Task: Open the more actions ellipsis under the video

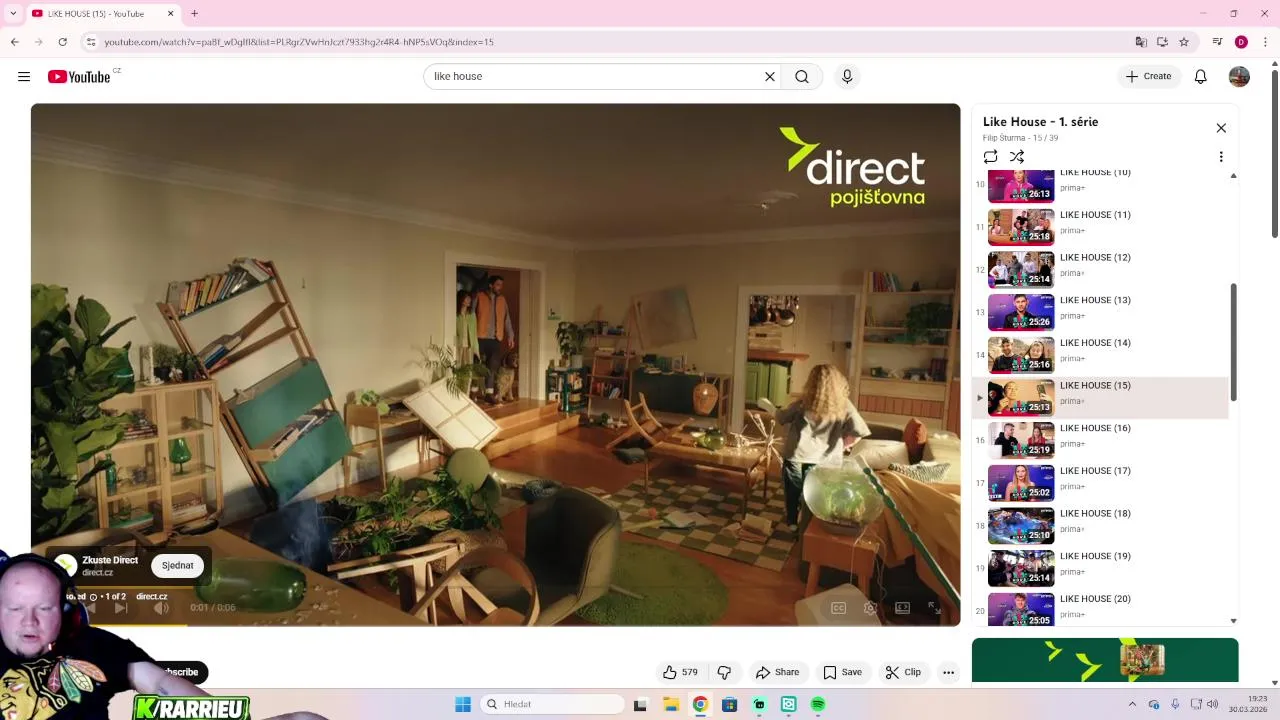Action: tap(948, 672)
